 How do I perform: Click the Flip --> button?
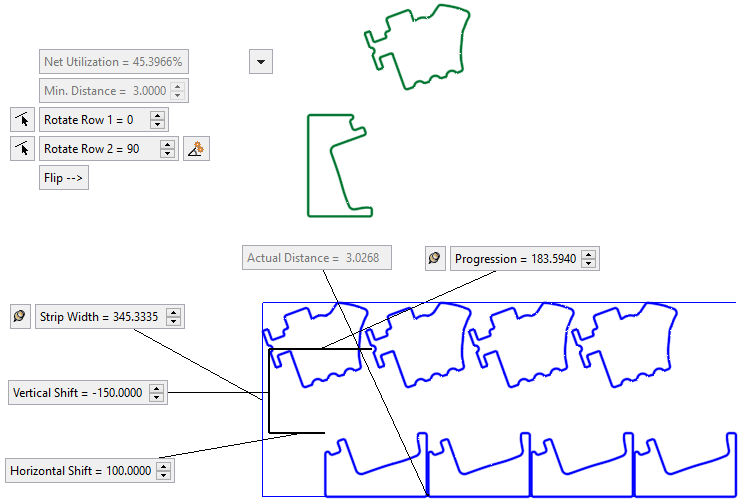64,178
